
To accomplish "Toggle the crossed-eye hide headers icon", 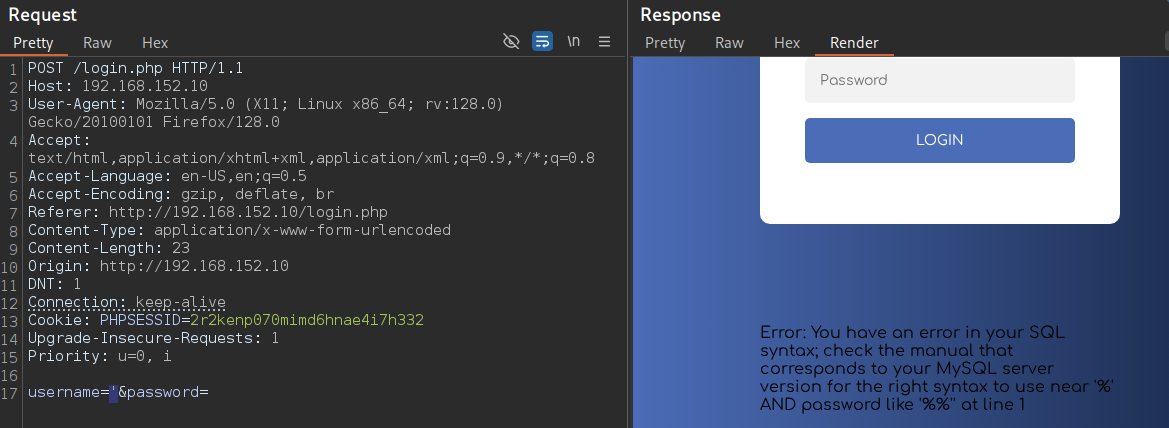I will point(511,42).
